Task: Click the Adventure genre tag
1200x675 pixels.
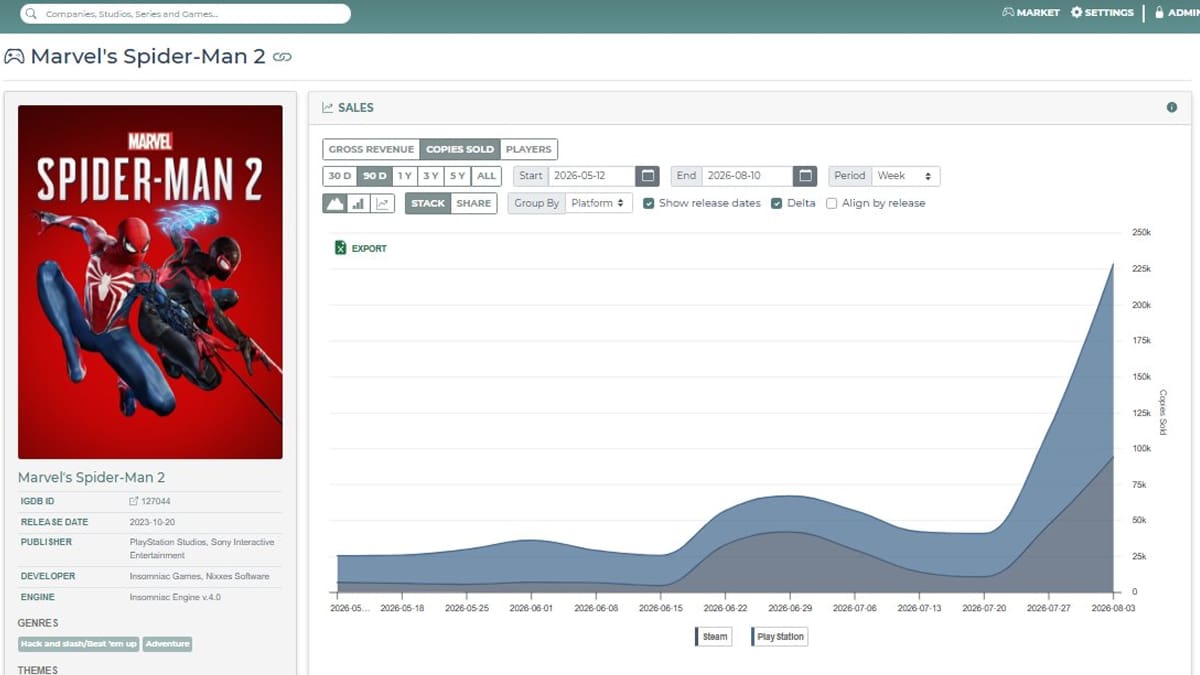Action: coord(167,644)
